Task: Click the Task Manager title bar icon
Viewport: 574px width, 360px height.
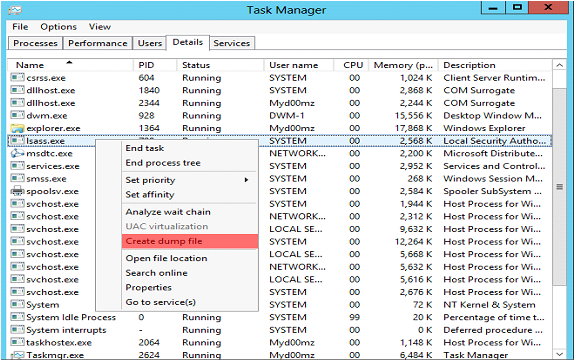Action: click(x=15, y=10)
